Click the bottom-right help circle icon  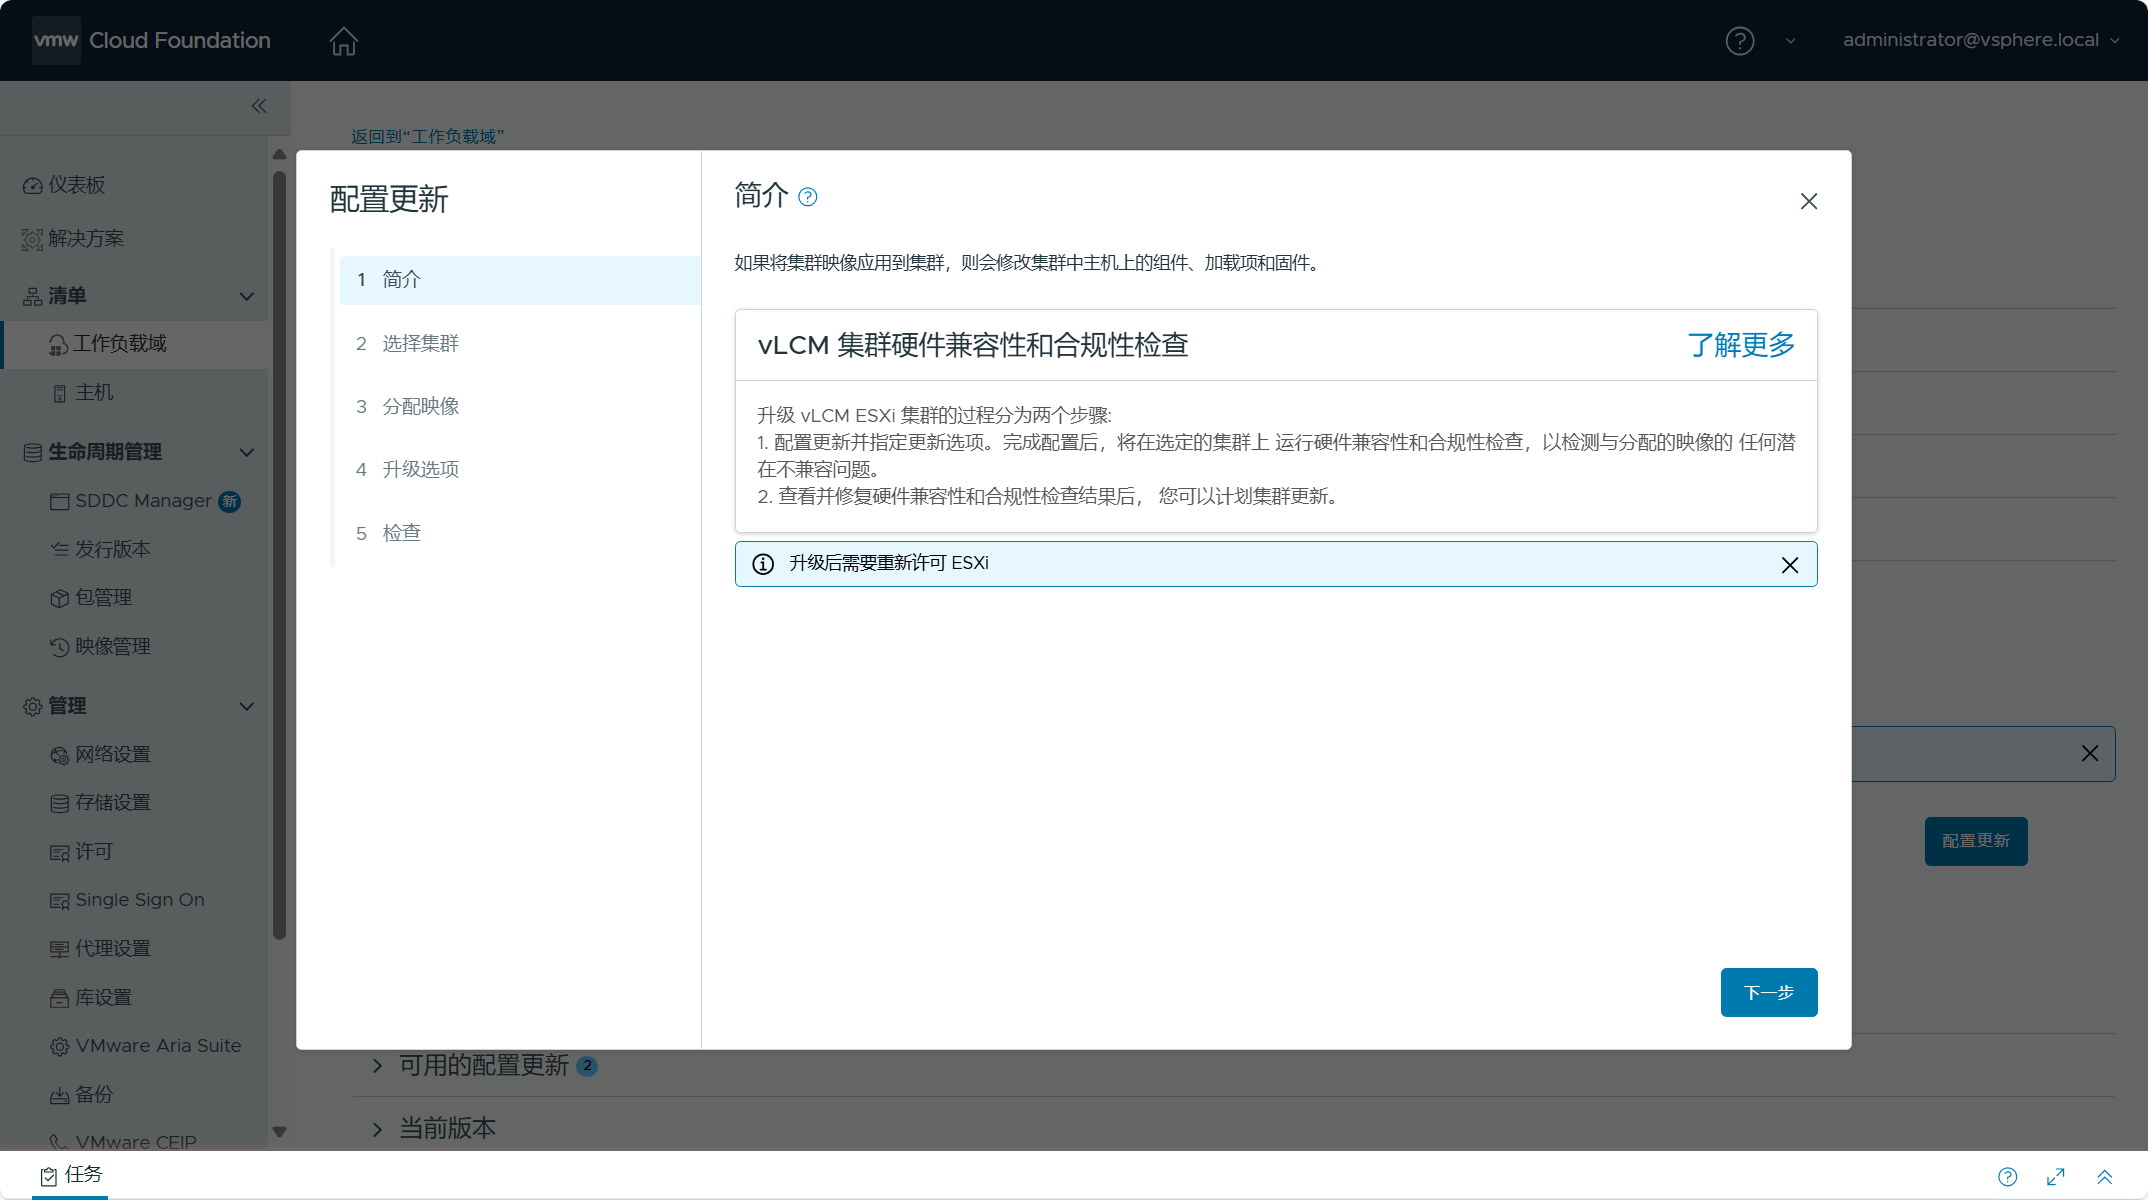pyautogui.click(x=2007, y=1177)
